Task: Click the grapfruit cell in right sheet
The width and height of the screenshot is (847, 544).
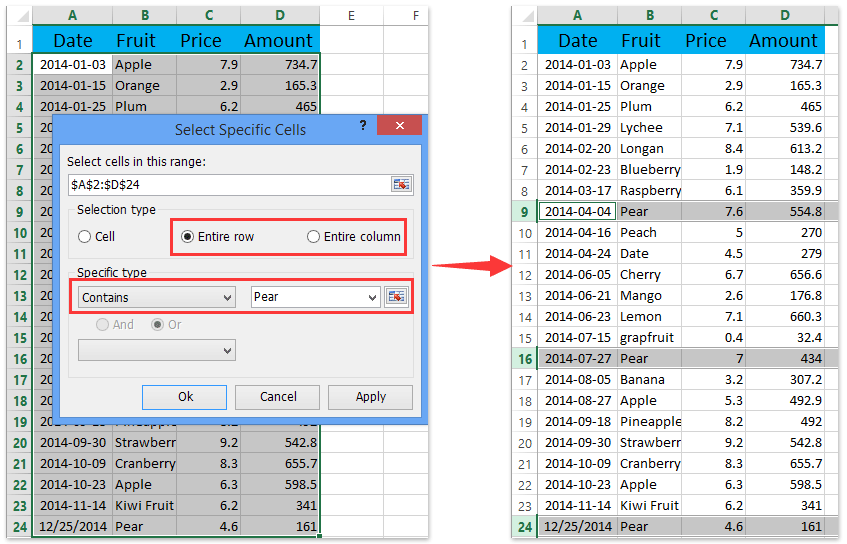Action: [648, 337]
